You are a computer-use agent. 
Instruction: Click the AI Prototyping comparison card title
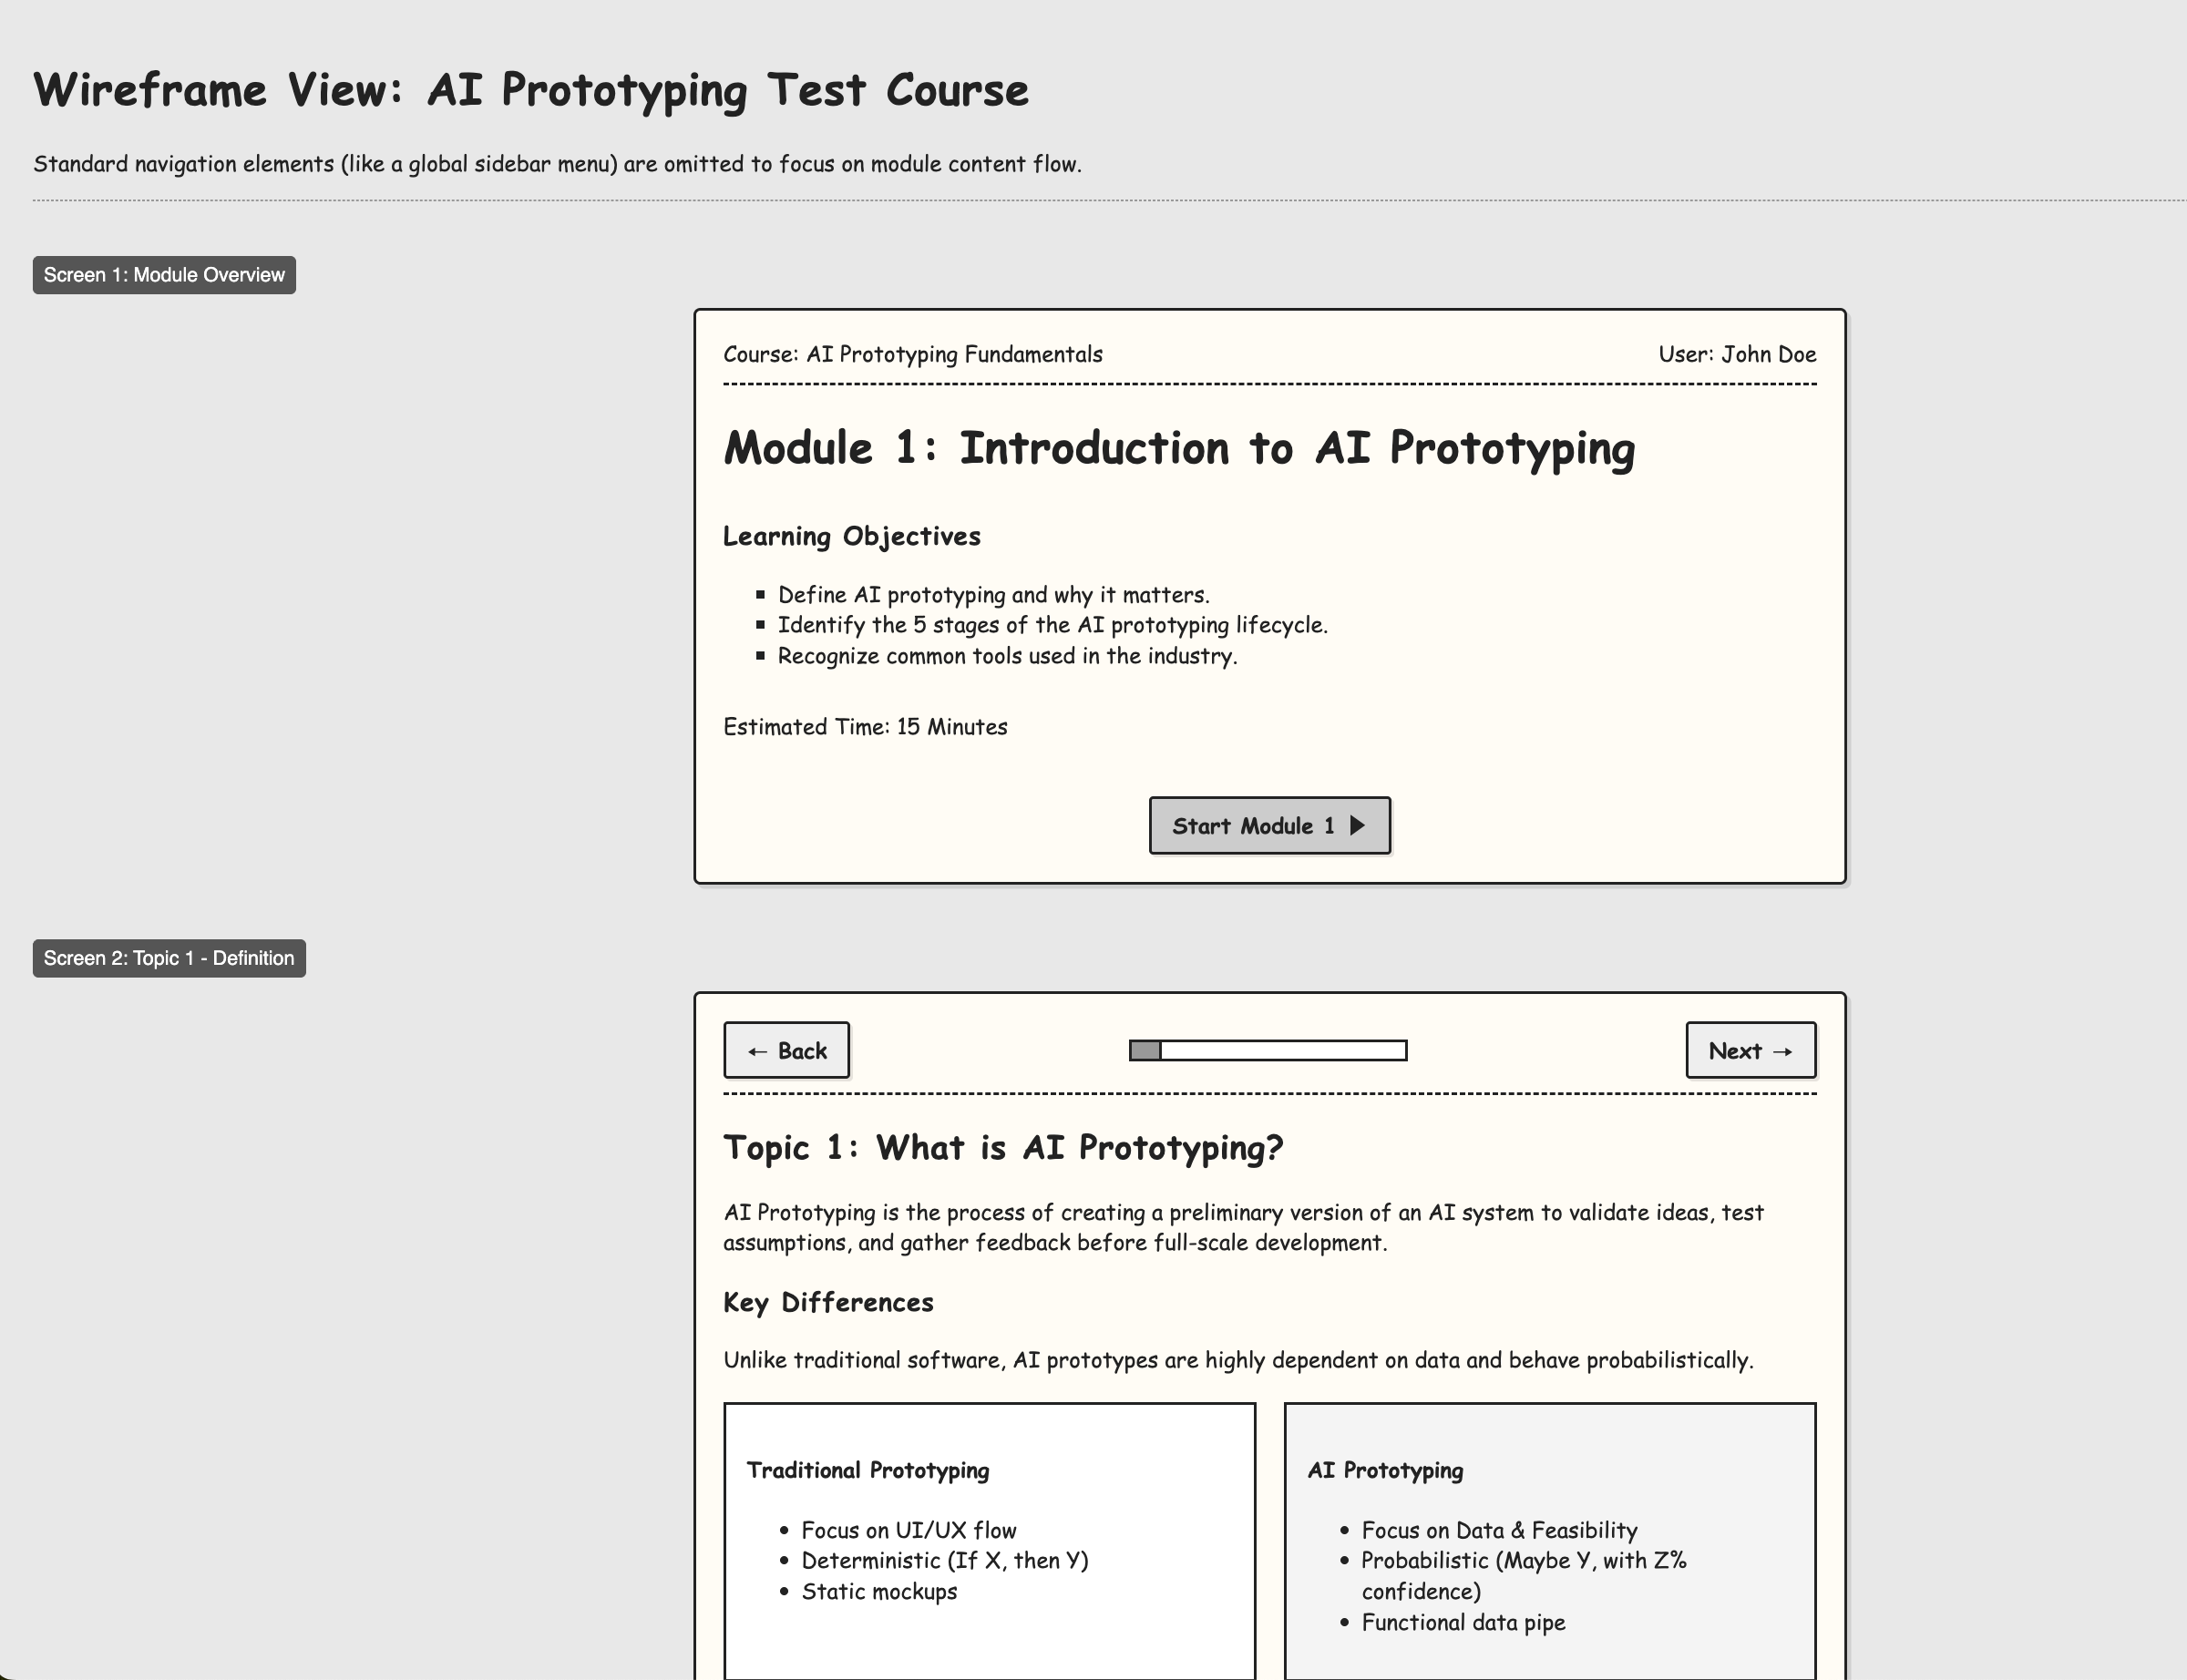pyautogui.click(x=1385, y=1470)
